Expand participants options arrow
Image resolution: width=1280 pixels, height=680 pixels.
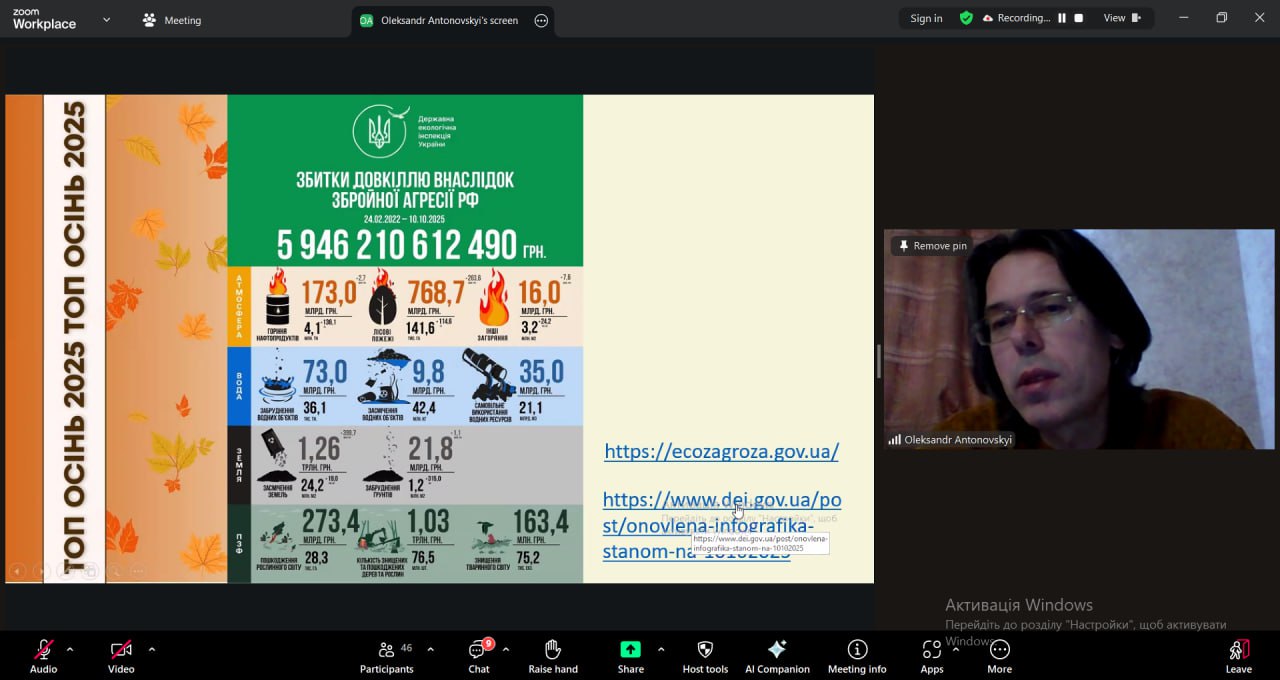431,649
